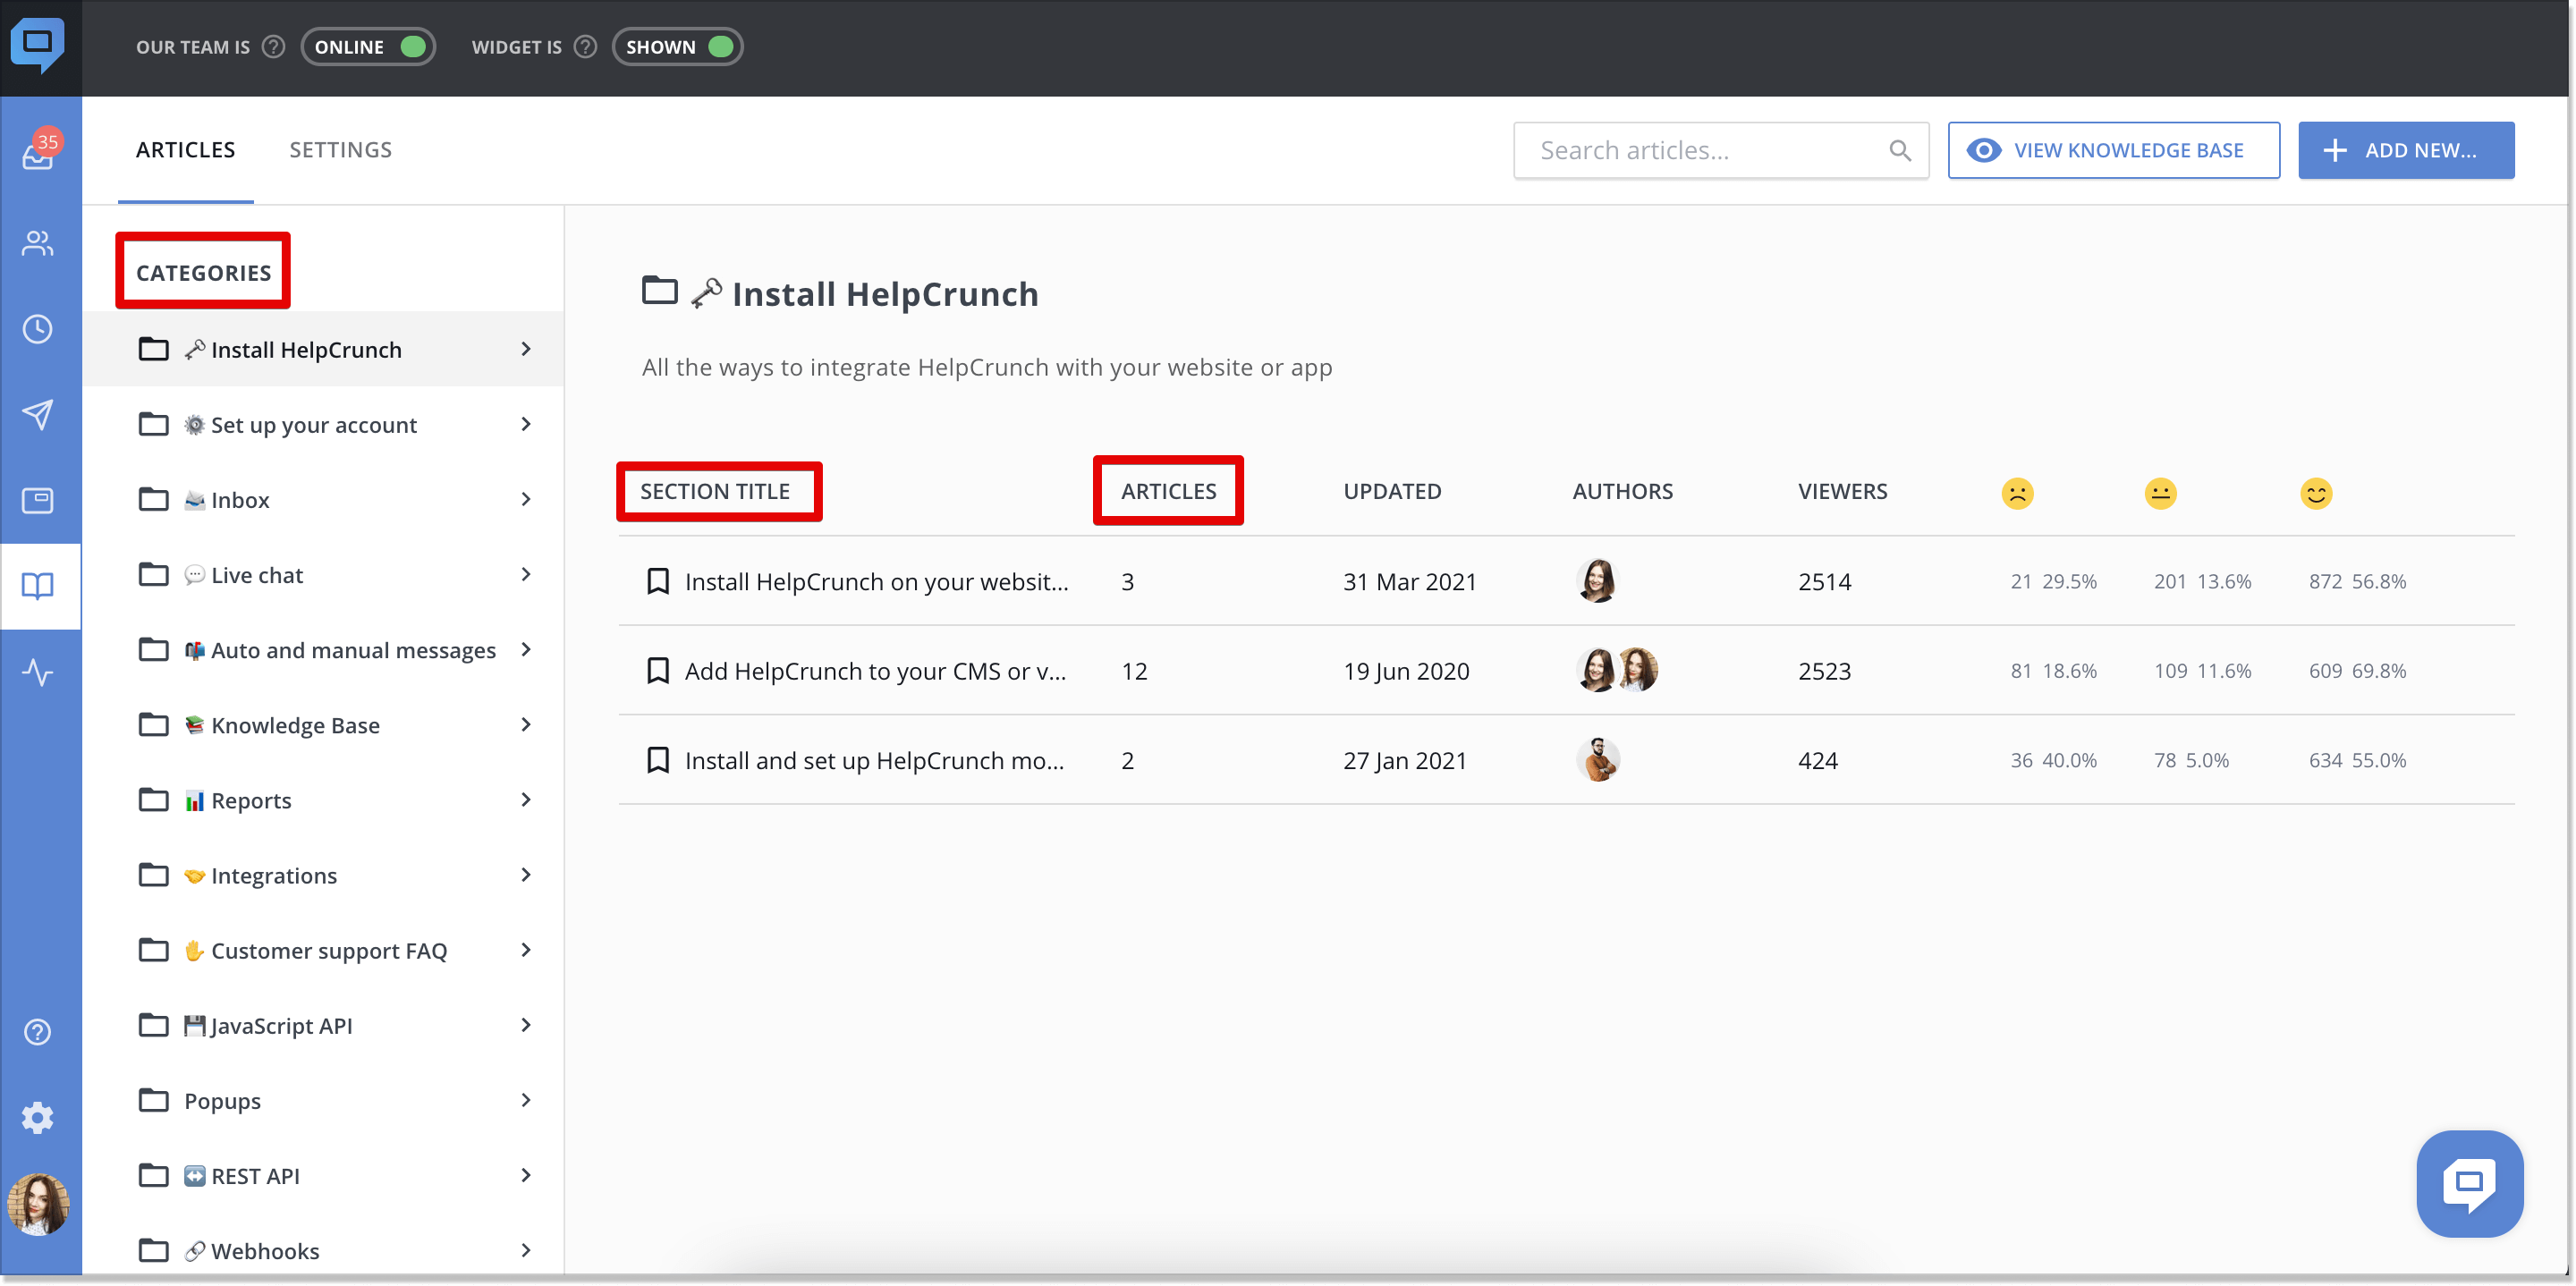Open the knowledge base book icon
This screenshot has height=1286, width=2576.
38,586
